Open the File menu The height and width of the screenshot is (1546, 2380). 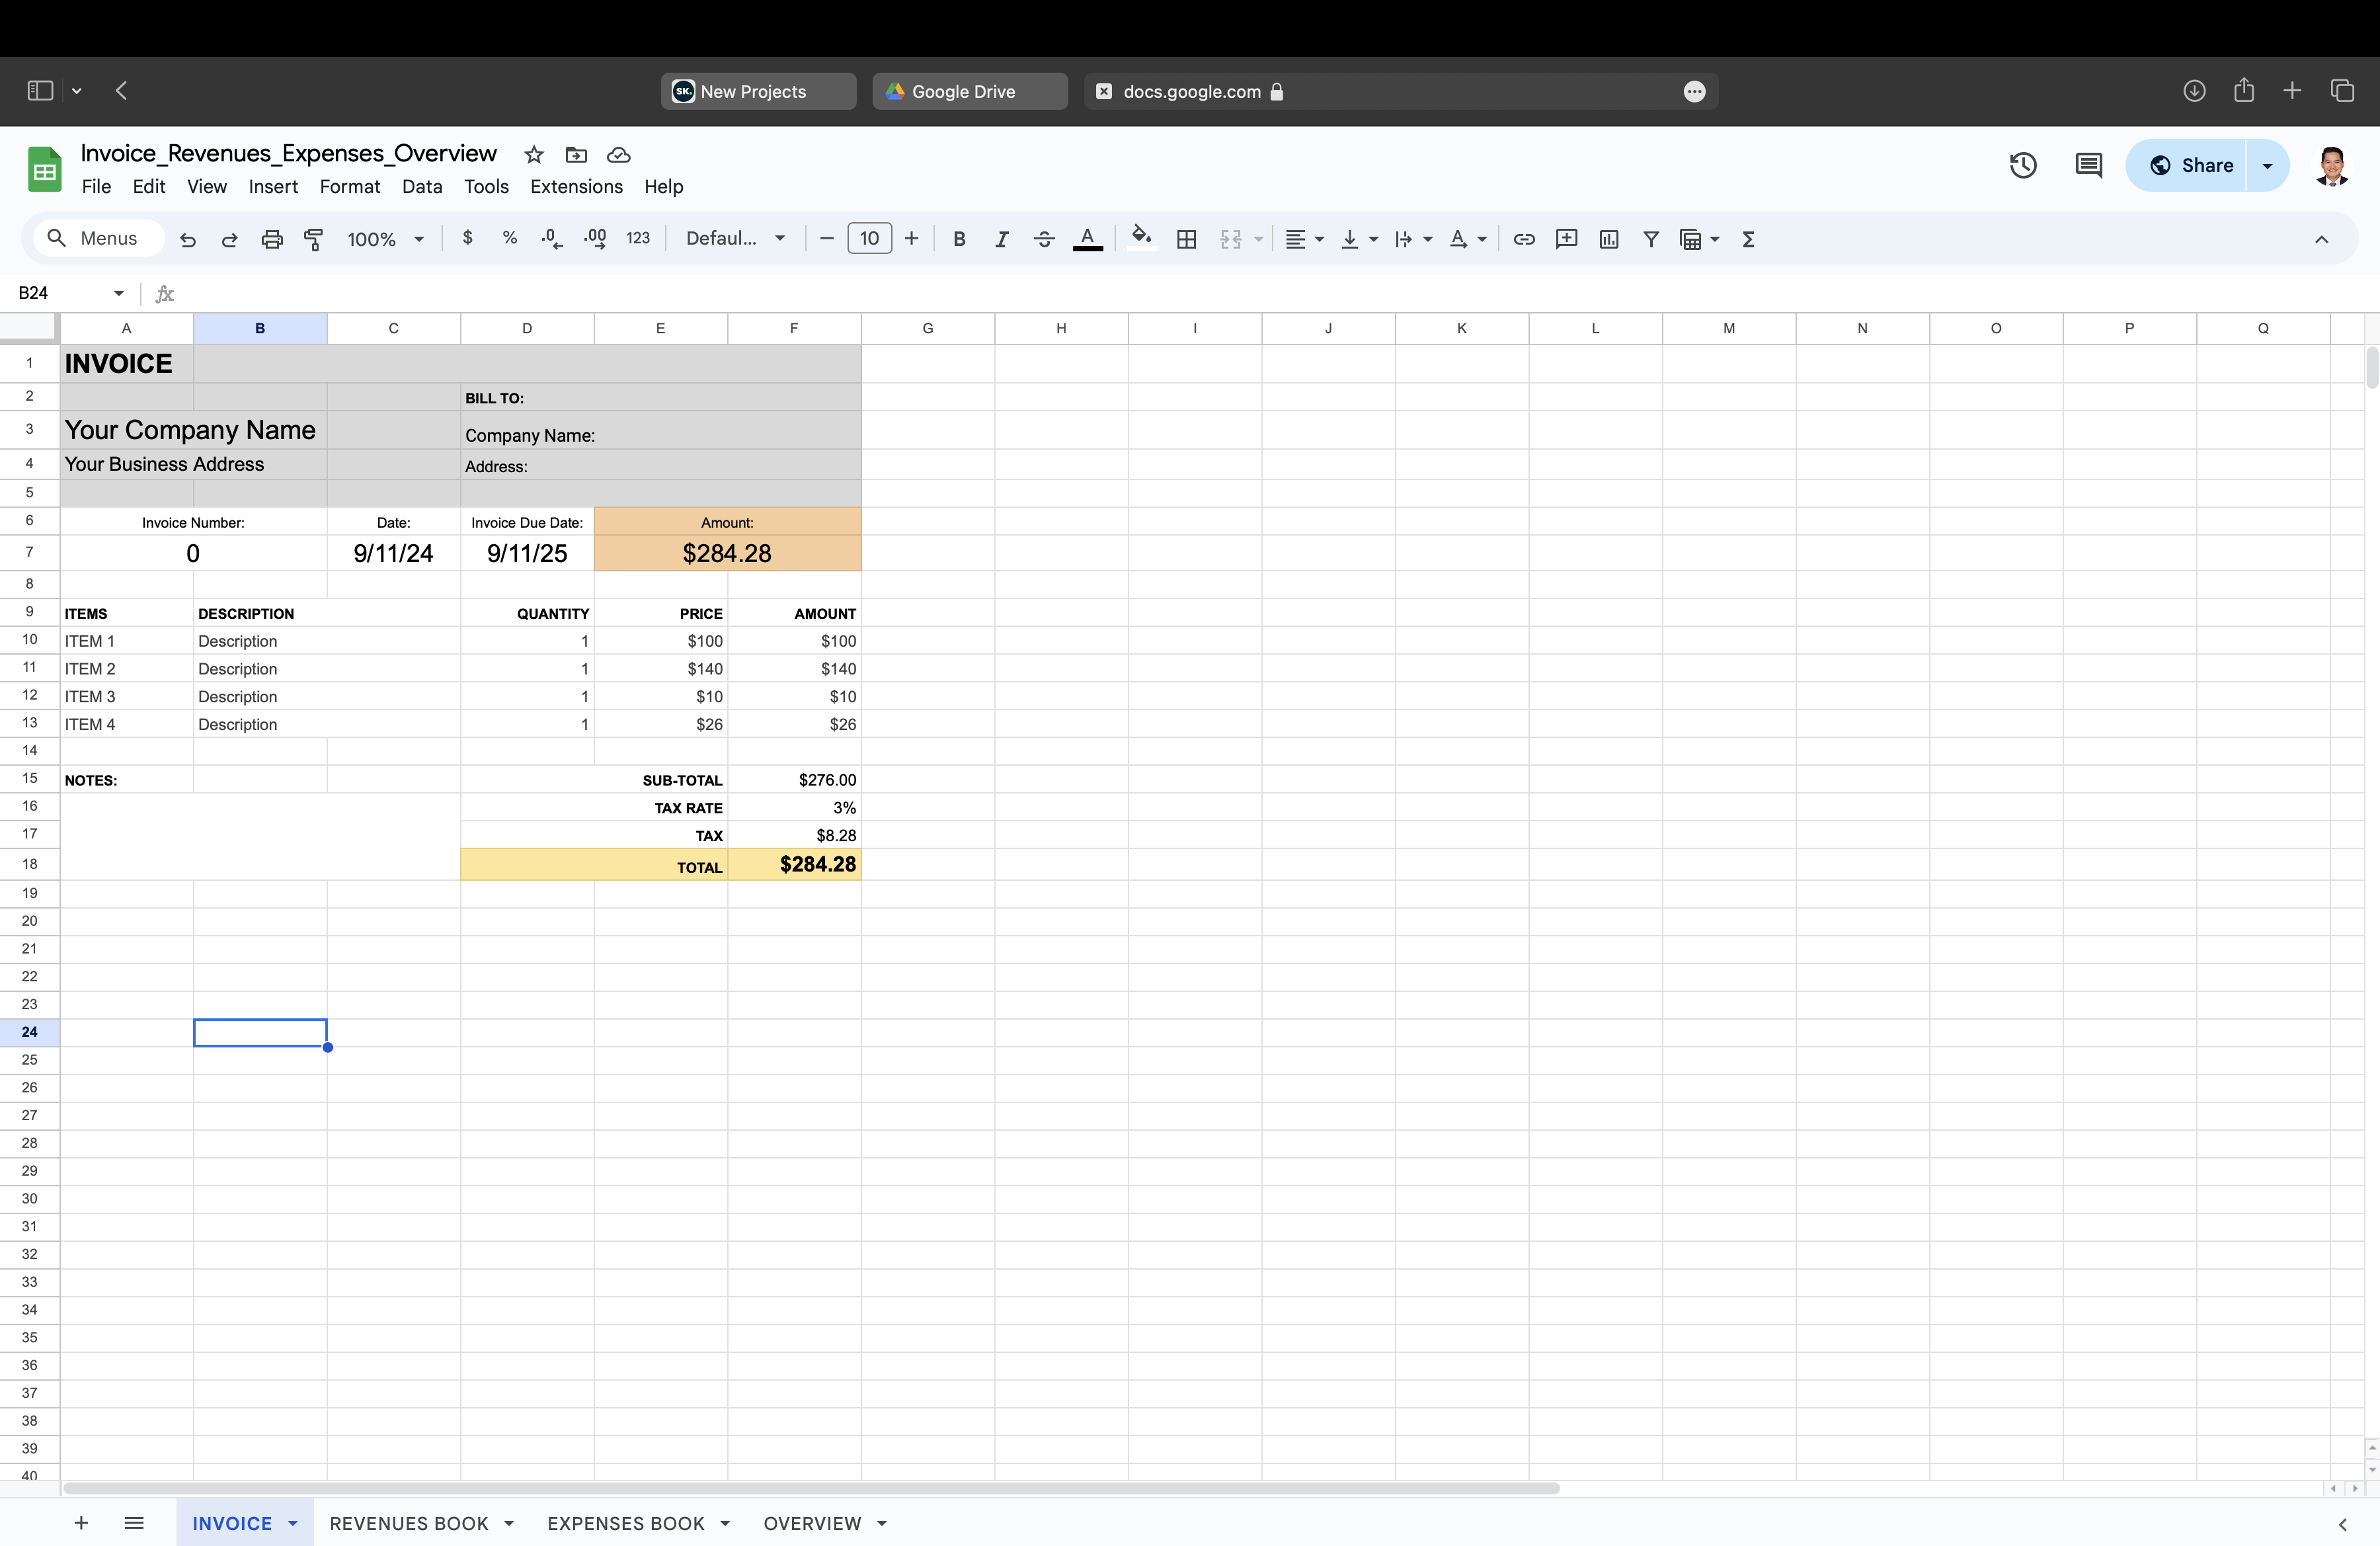(x=96, y=186)
